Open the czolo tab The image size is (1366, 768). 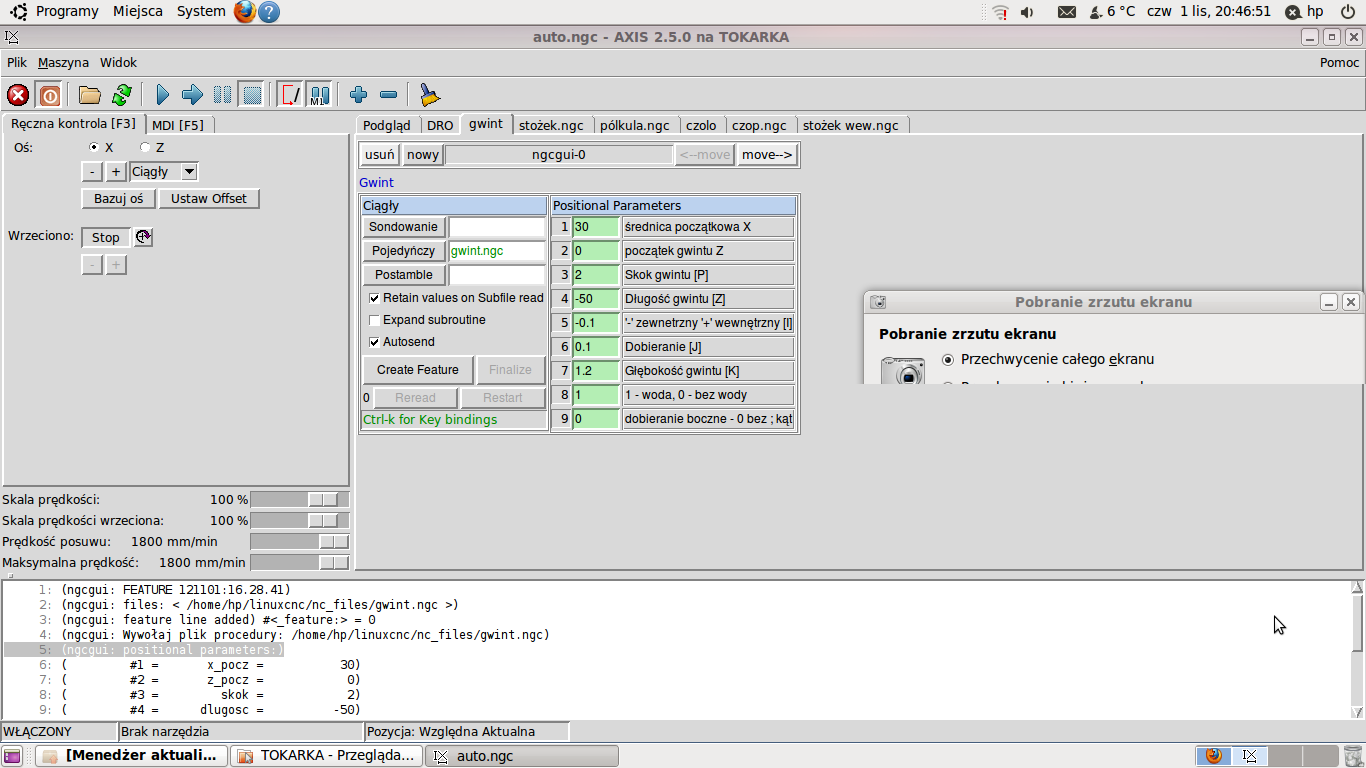coord(701,125)
